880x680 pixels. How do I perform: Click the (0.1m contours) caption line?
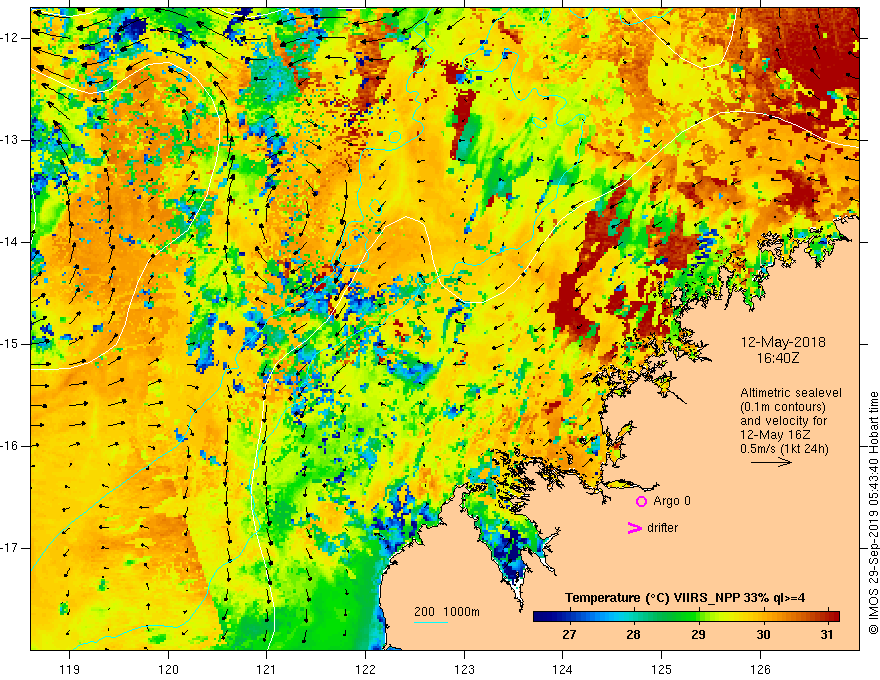tap(783, 407)
